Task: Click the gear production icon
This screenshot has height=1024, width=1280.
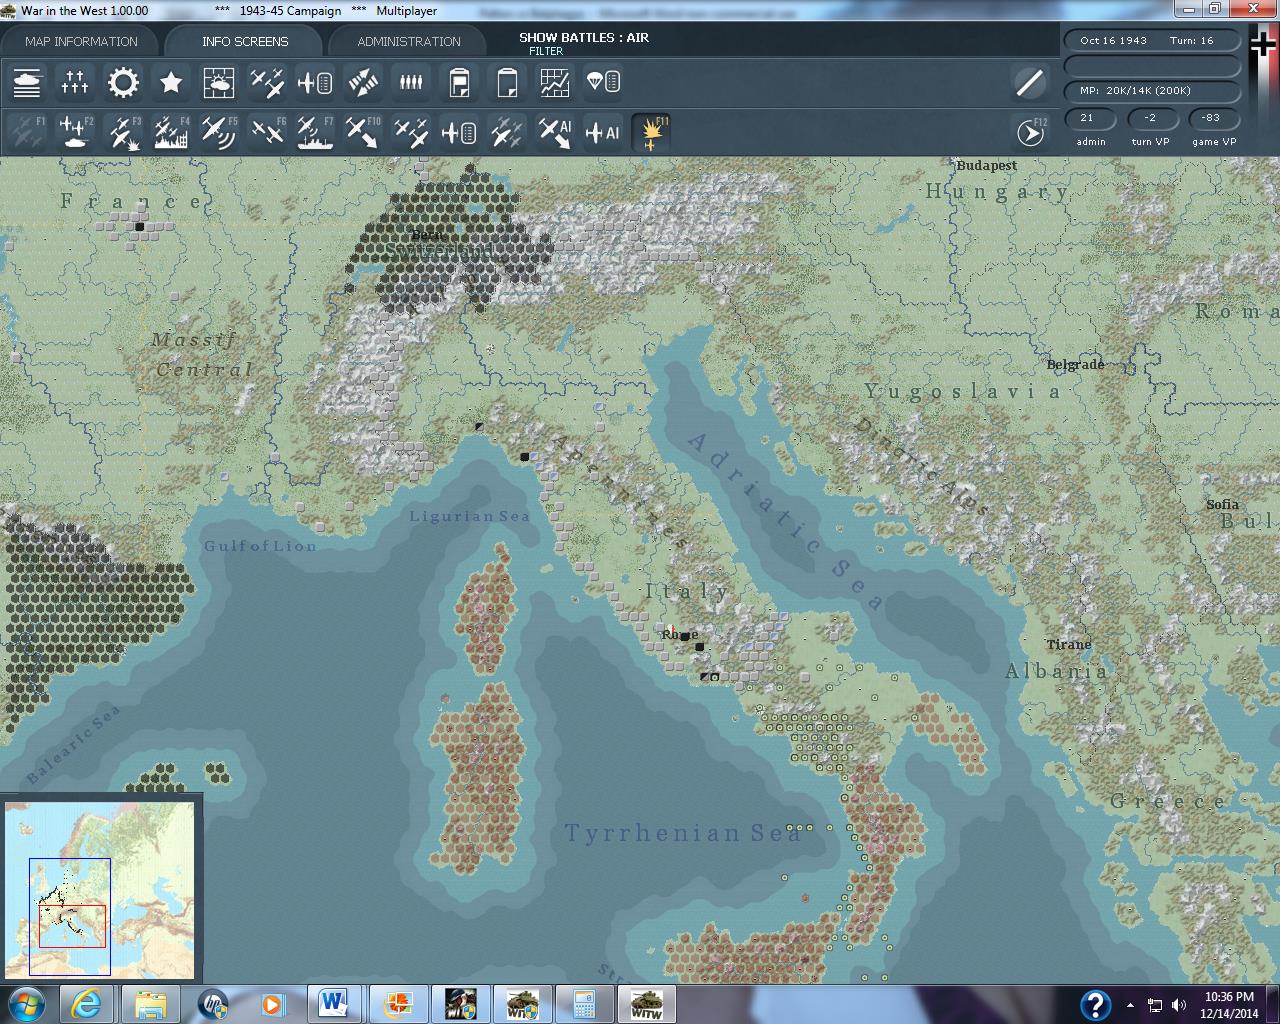Action: (123, 82)
